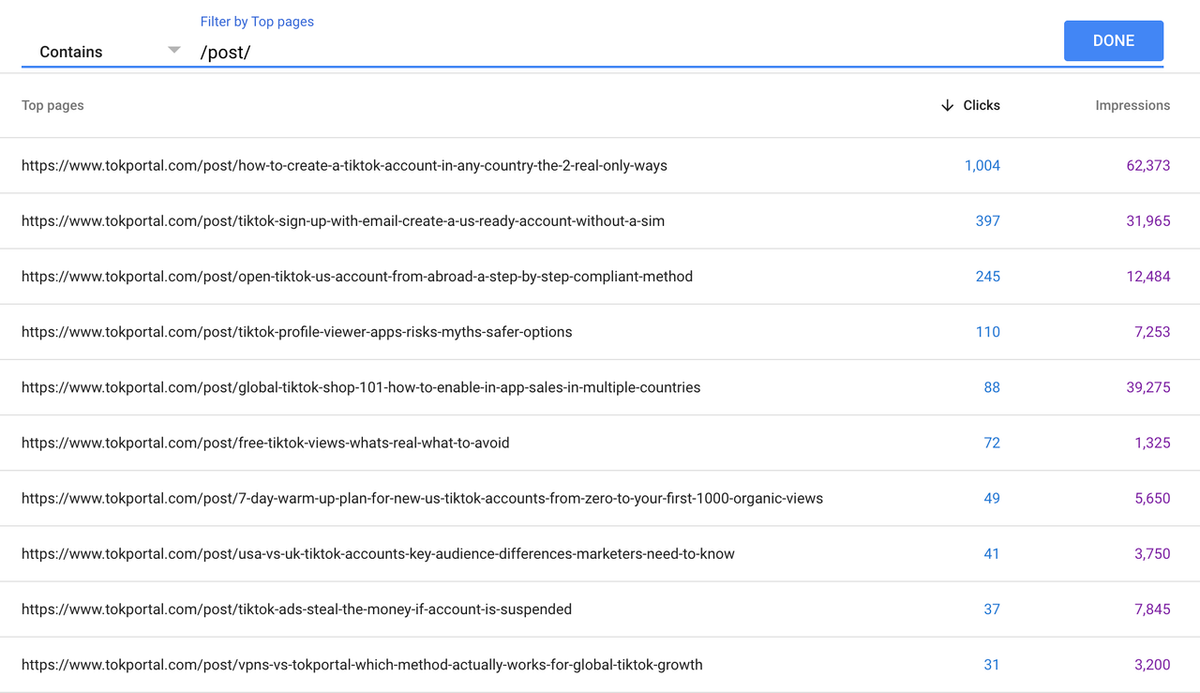The image size is (1200, 693).
Task: Click the down arrow sort icon beside Clicks
Action: pos(947,105)
